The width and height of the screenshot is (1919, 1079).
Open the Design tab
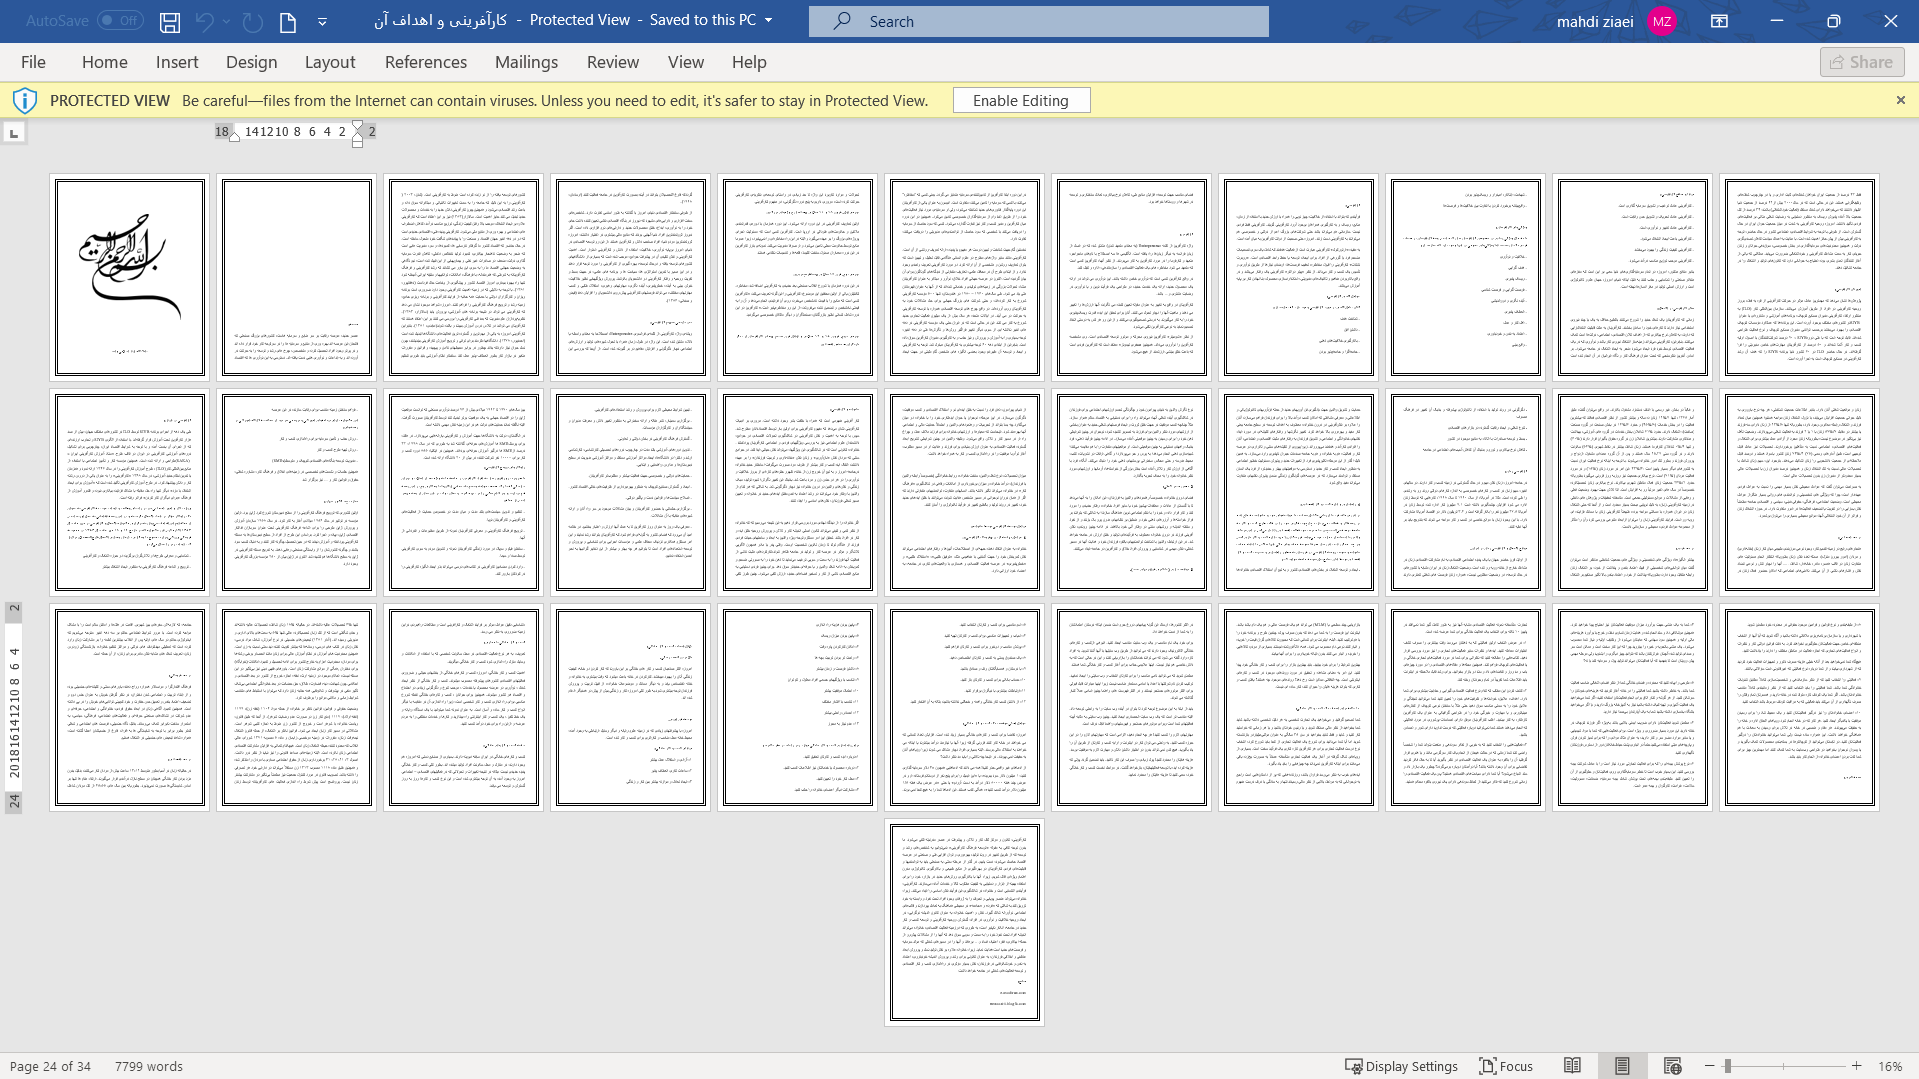[x=252, y=62]
